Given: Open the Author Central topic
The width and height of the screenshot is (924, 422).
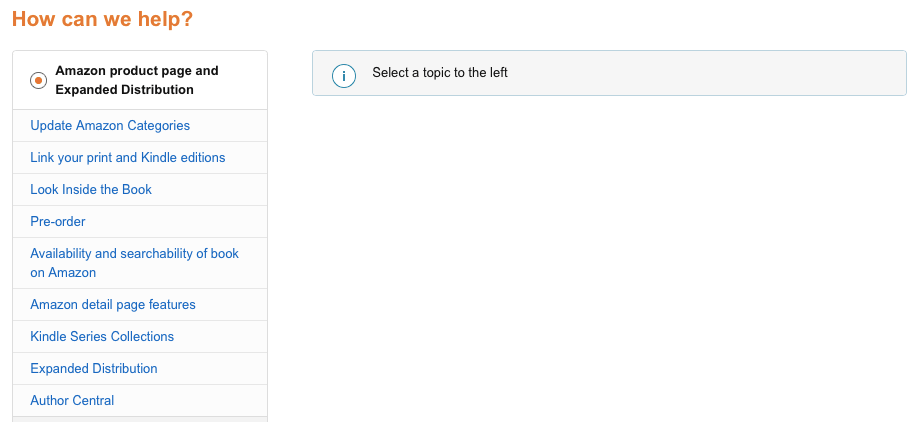Looking at the screenshot, I should (x=72, y=401).
